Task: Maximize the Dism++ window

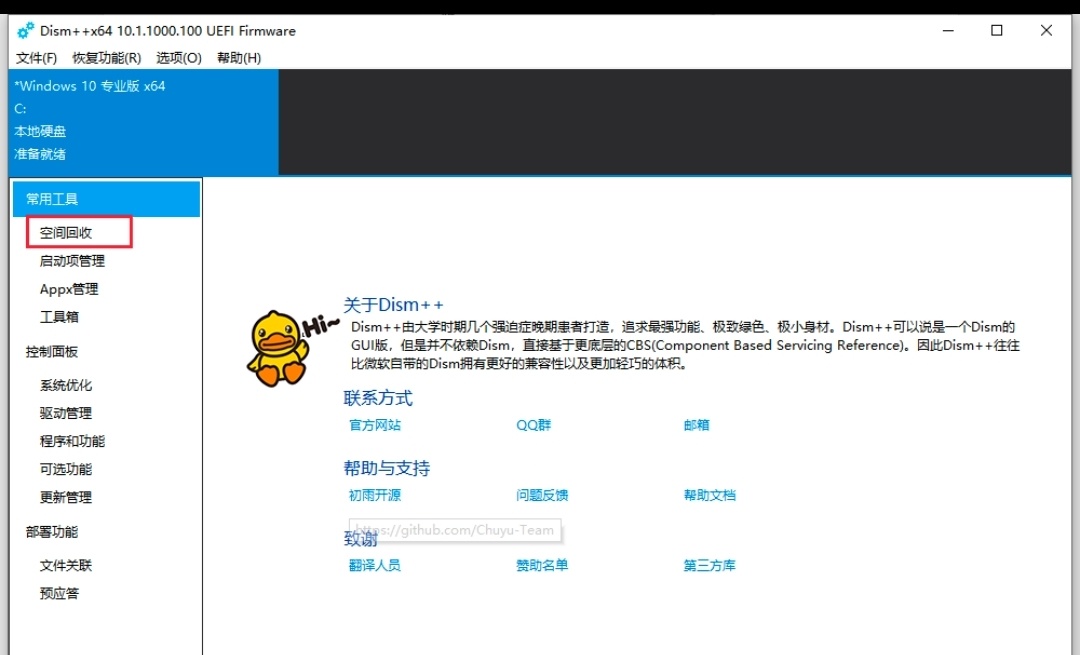Action: pos(997,30)
